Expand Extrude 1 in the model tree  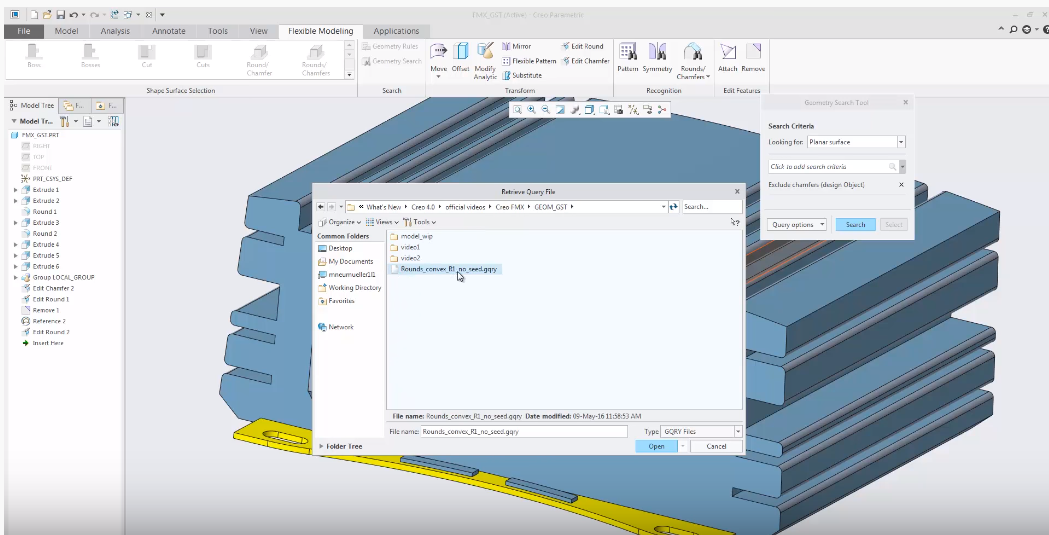[15, 190]
